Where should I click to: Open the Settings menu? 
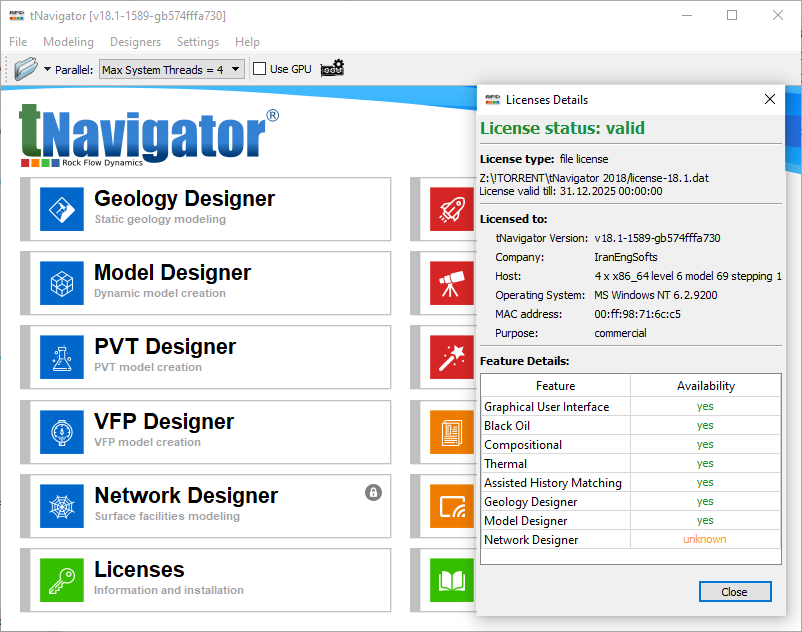pos(198,42)
